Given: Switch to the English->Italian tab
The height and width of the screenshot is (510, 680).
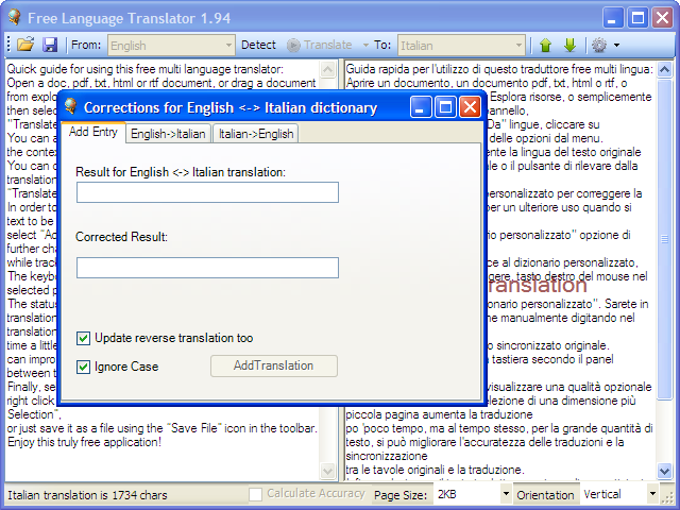Looking at the screenshot, I should point(168,134).
